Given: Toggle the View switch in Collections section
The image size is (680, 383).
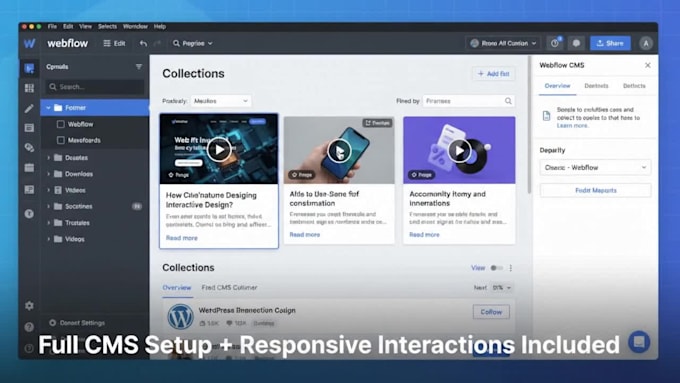Looking at the screenshot, I should click(x=496, y=268).
